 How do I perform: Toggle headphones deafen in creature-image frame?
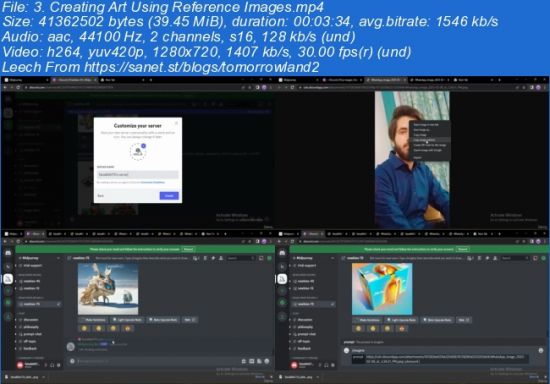(x=52, y=365)
